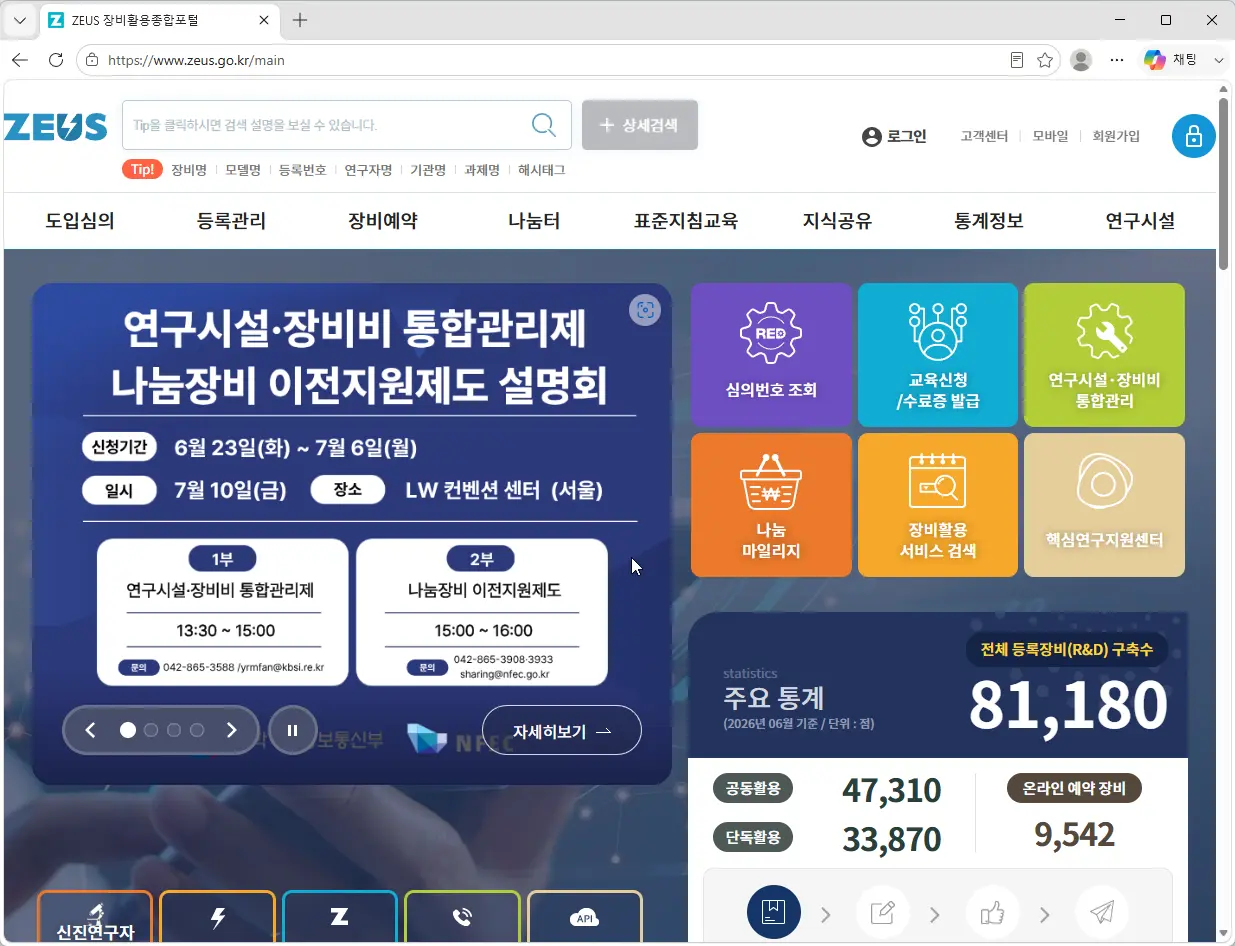This screenshot has width=1235, height=946.
Task: Click the 공동활용 label
Action: coord(753,789)
